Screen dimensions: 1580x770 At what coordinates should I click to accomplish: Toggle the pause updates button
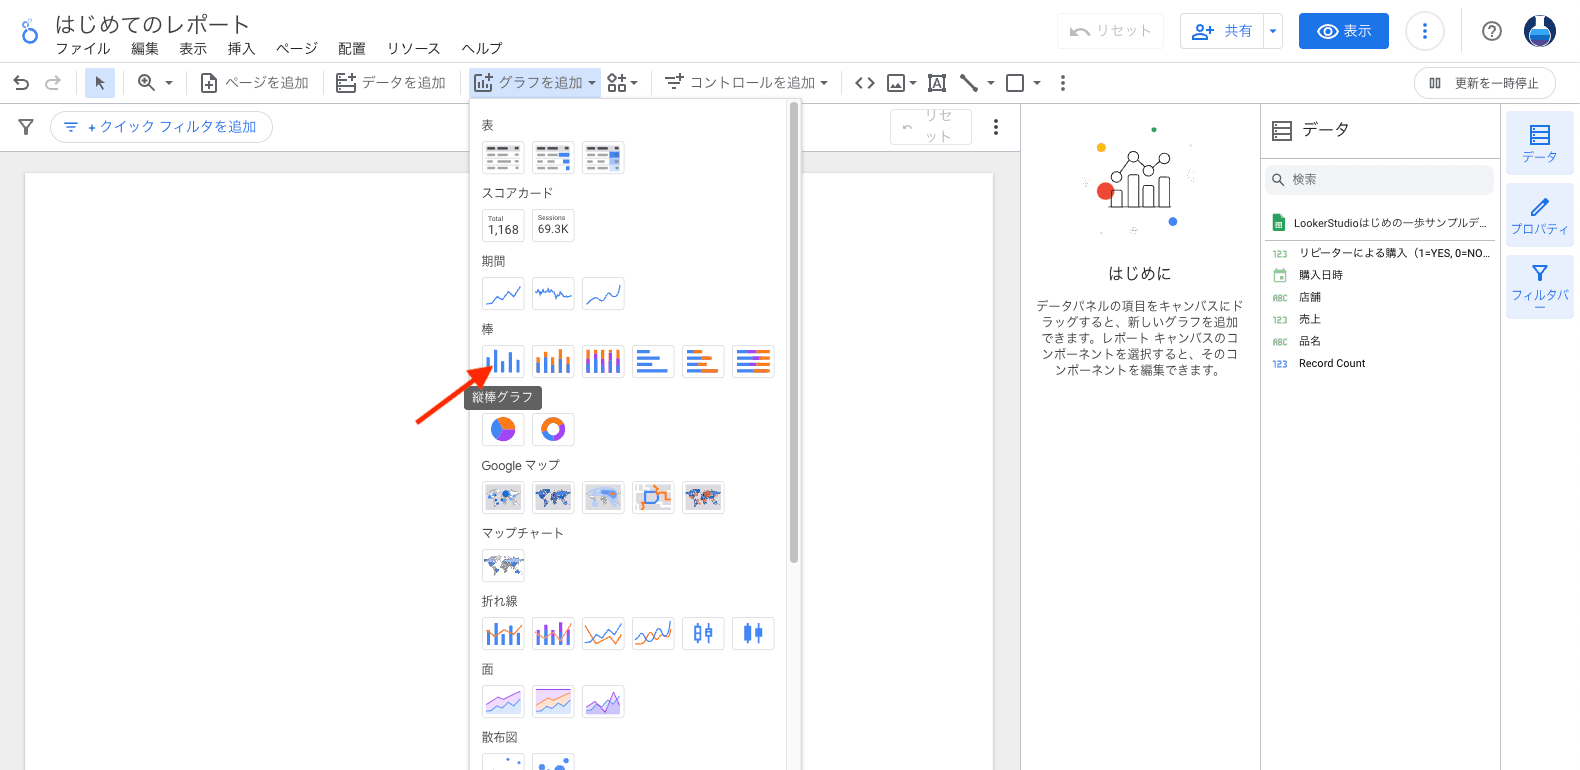point(1484,83)
